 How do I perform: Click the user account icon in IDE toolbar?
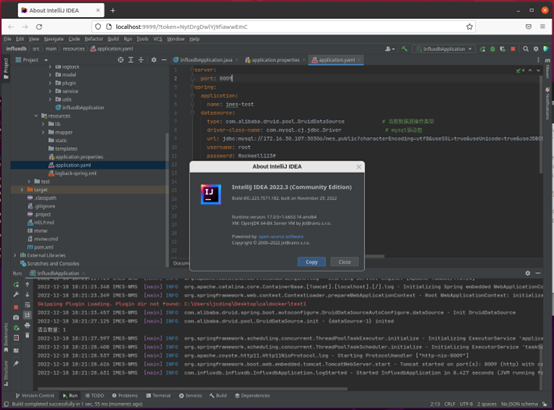click(390, 49)
